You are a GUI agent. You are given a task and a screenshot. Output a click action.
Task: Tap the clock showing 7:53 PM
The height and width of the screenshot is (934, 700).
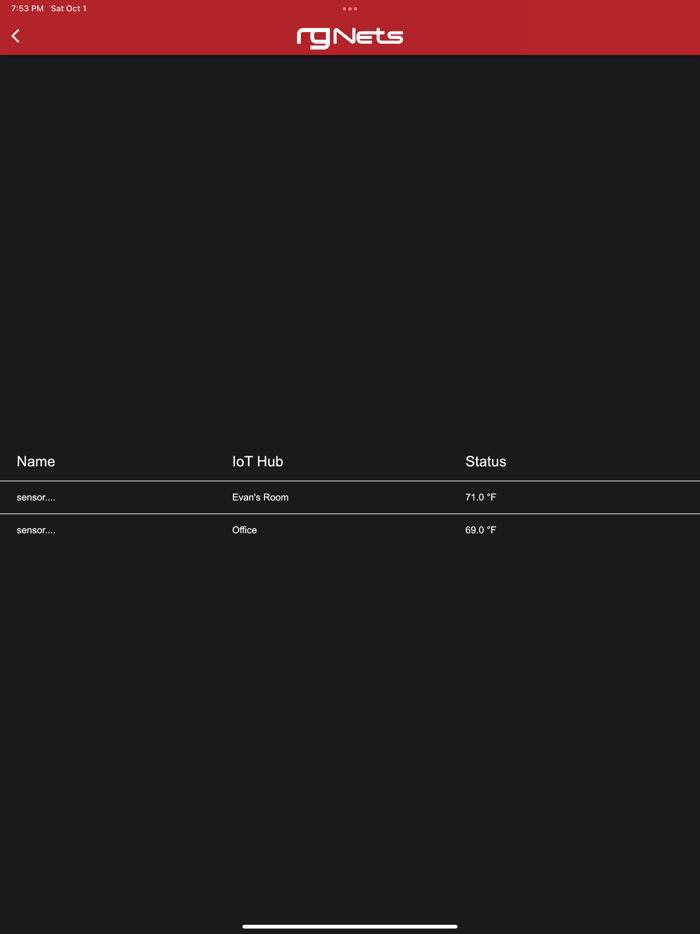point(21,8)
